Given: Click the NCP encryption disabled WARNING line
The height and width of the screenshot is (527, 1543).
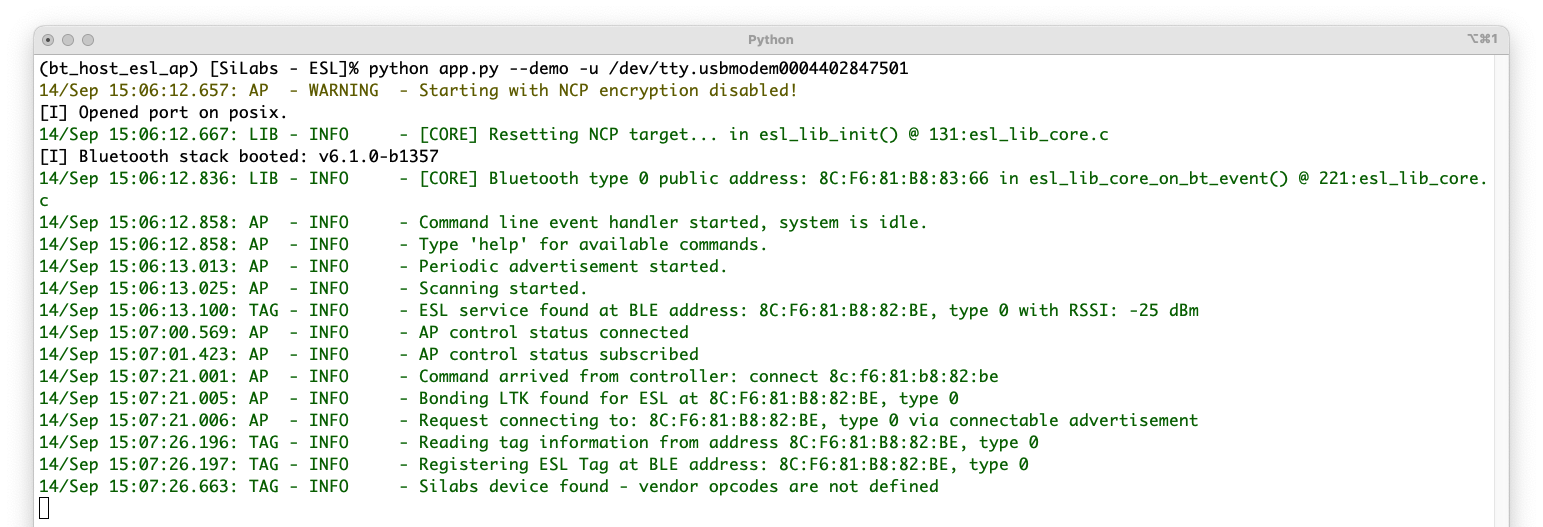Looking at the screenshot, I should point(607,91).
